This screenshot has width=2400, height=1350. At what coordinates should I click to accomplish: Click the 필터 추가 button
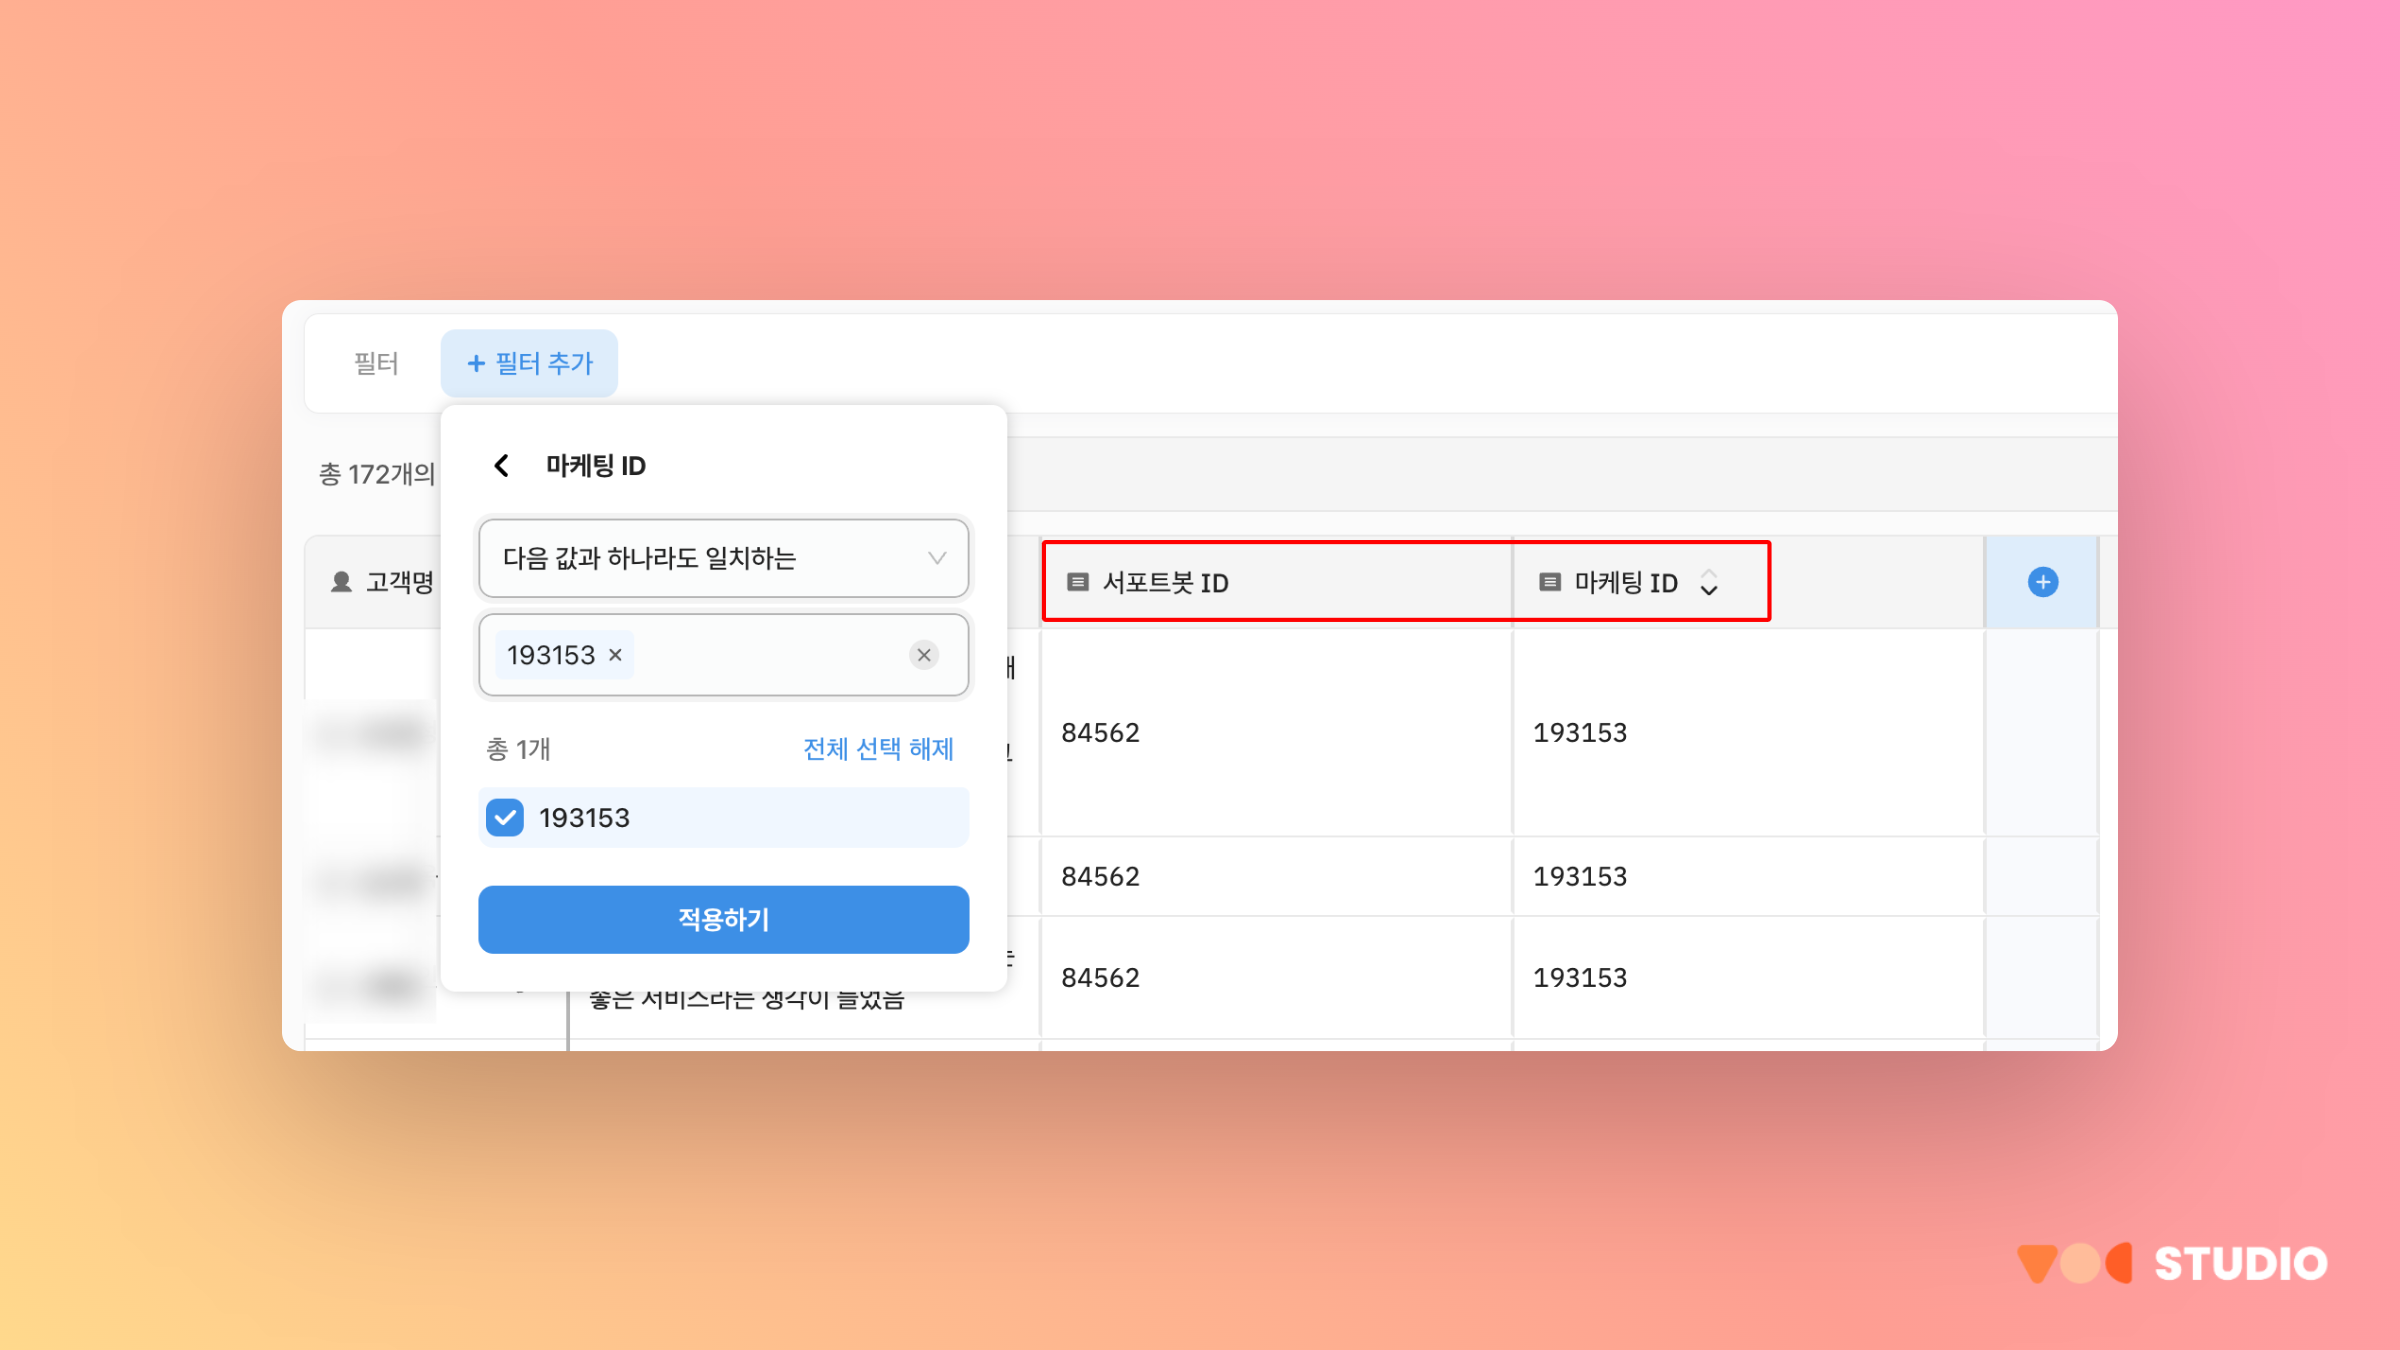530,363
